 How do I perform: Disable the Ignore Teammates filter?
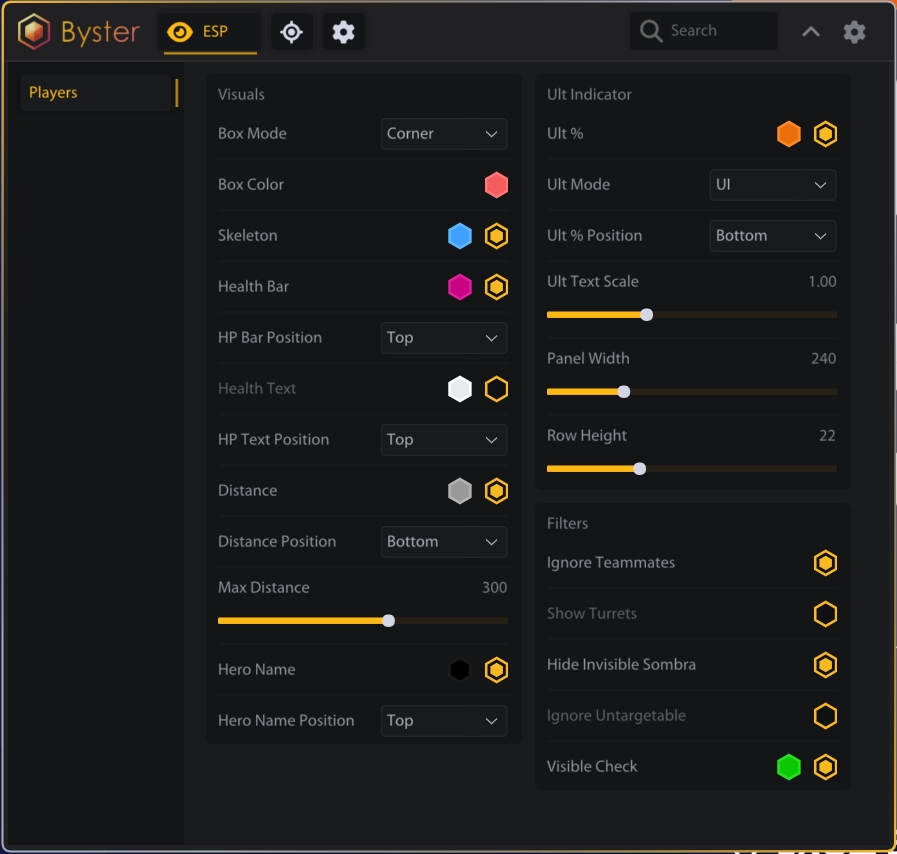tap(825, 562)
